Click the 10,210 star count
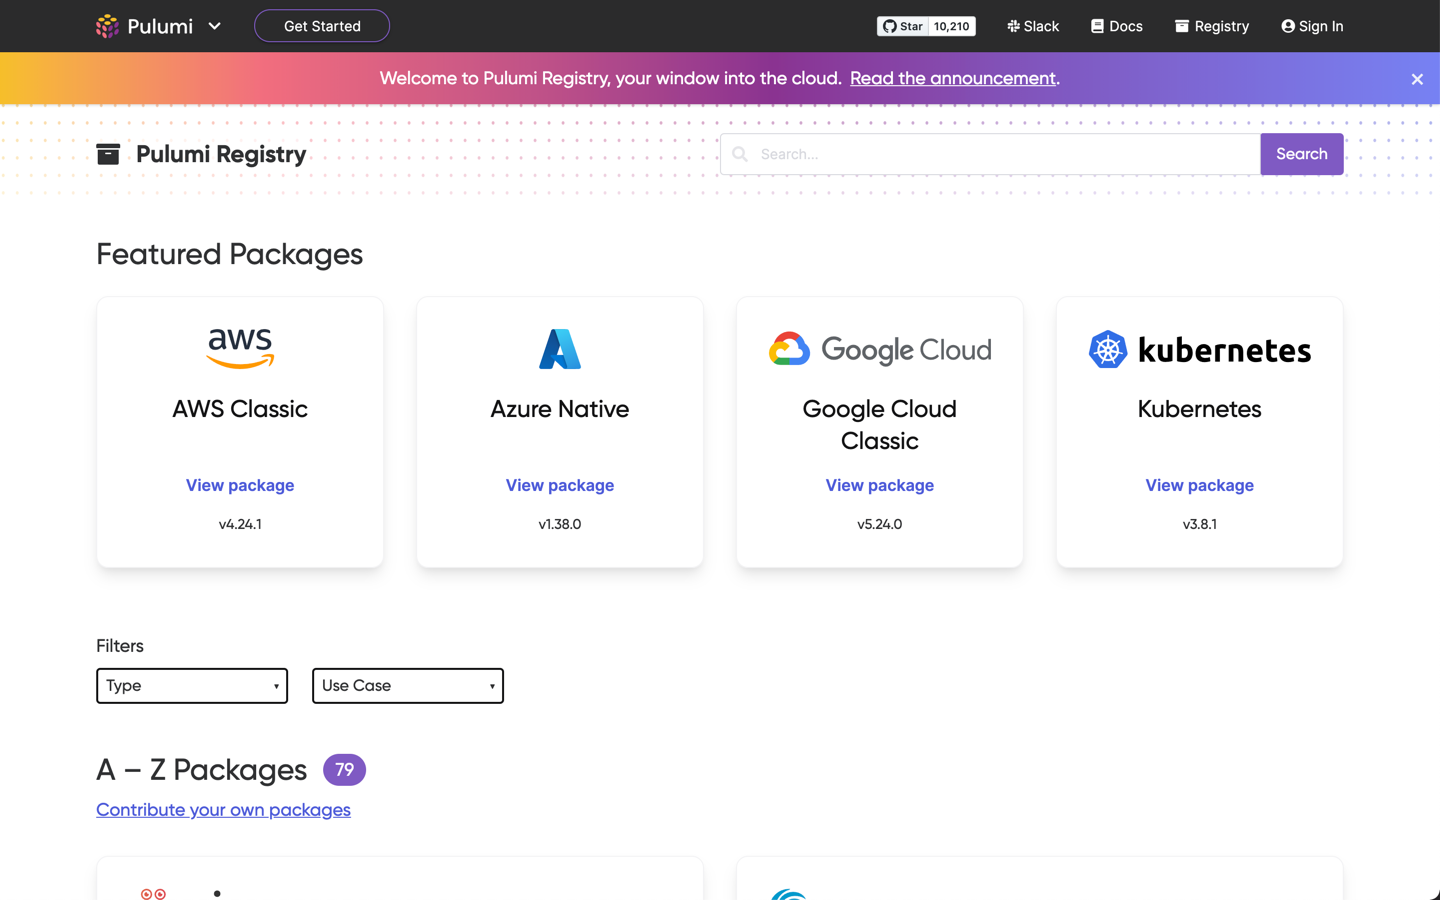Image resolution: width=1440 pixels, height=900 pixels. coord(952,26)
